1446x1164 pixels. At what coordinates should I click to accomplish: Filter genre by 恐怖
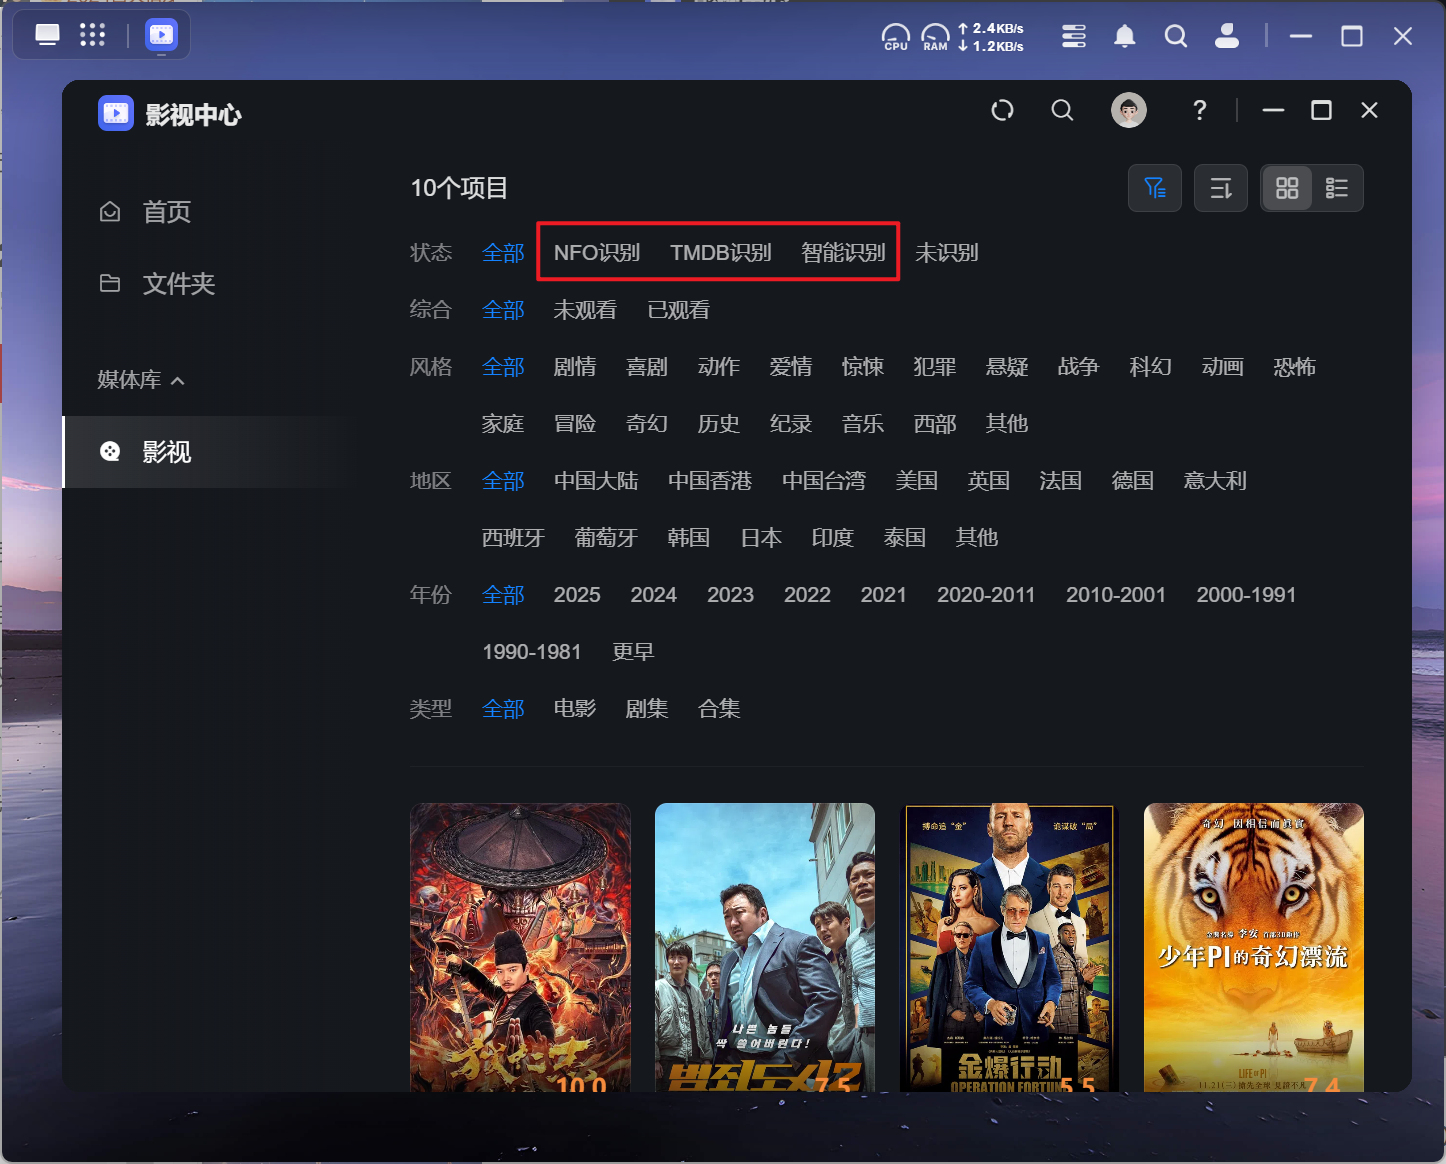(x=1295, y=367)
